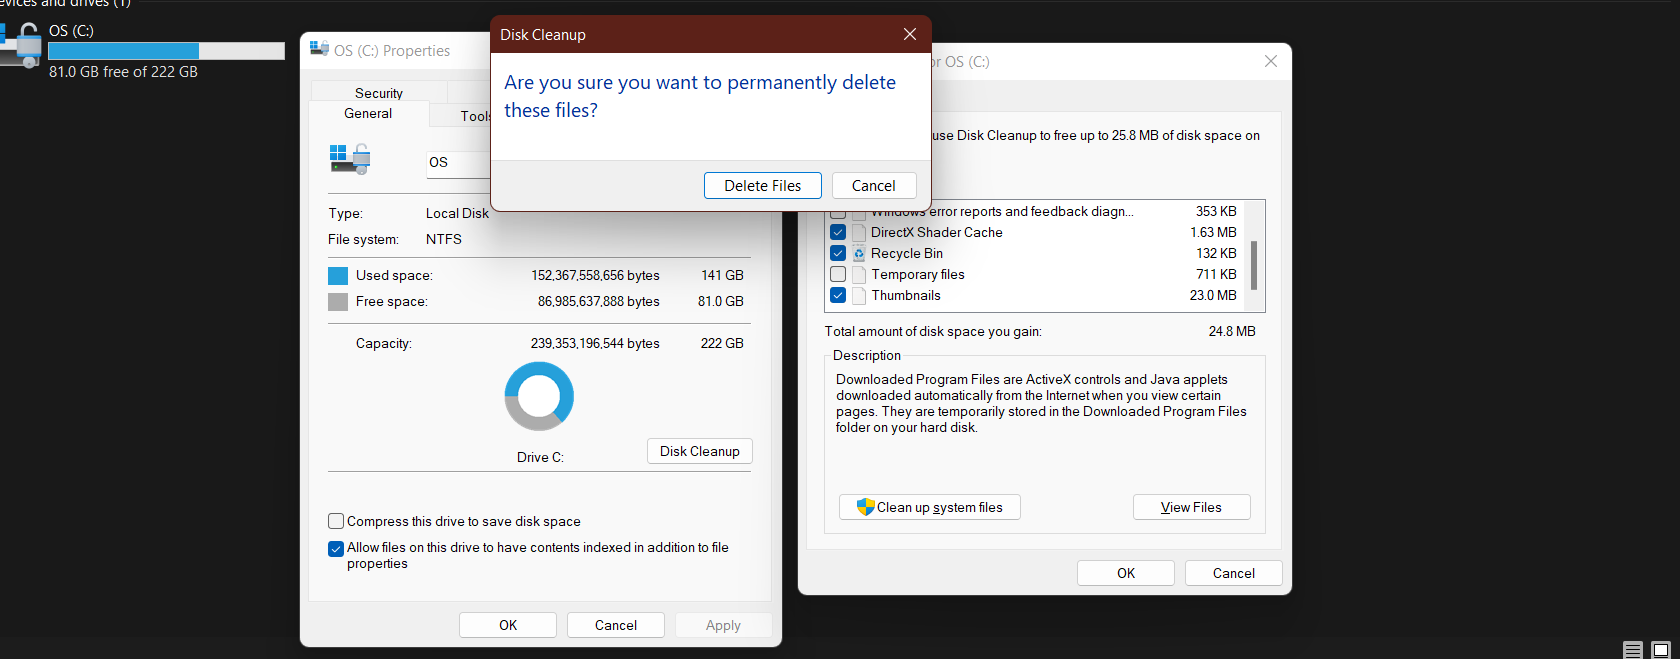1680x659 pixels.
Task: Close the Disk Cleanup for OS (C:) window
Action: pyautogui.click(x=1270, y=61)
